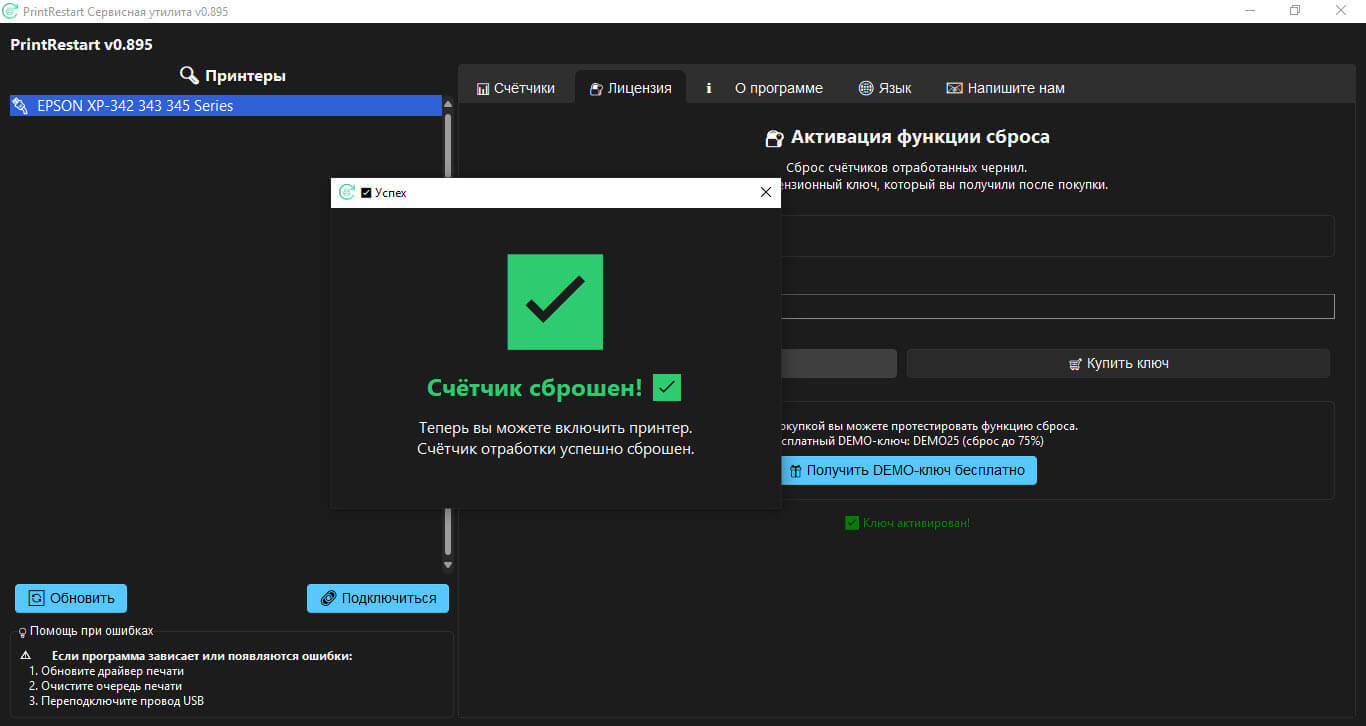Viewport: 1366px width, 726px height.
Task: Click the pen icon beside EPSON printer
Action: tap(20, 105)
